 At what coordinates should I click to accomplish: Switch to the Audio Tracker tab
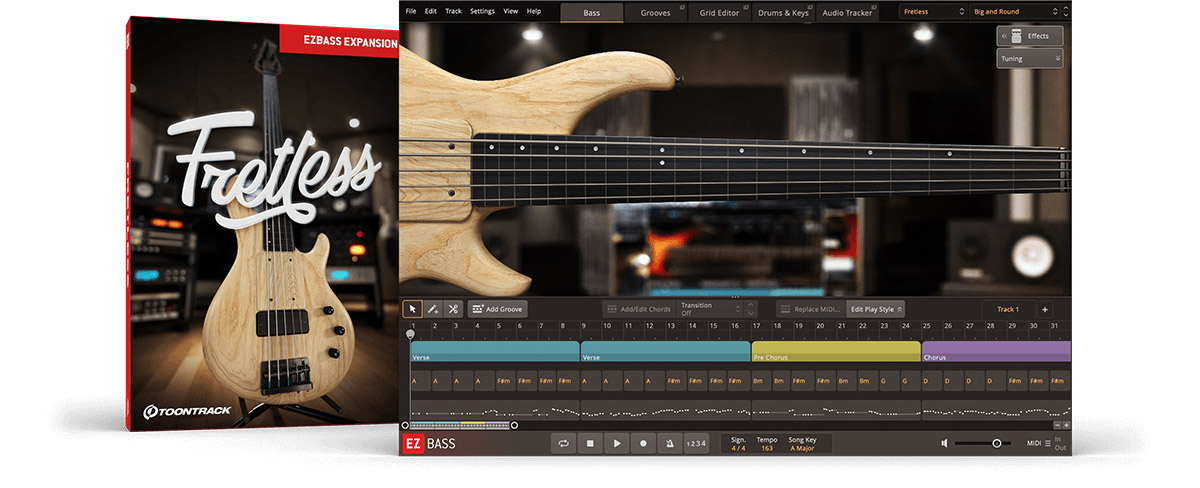pyautogui.click(x=846, y=12)
